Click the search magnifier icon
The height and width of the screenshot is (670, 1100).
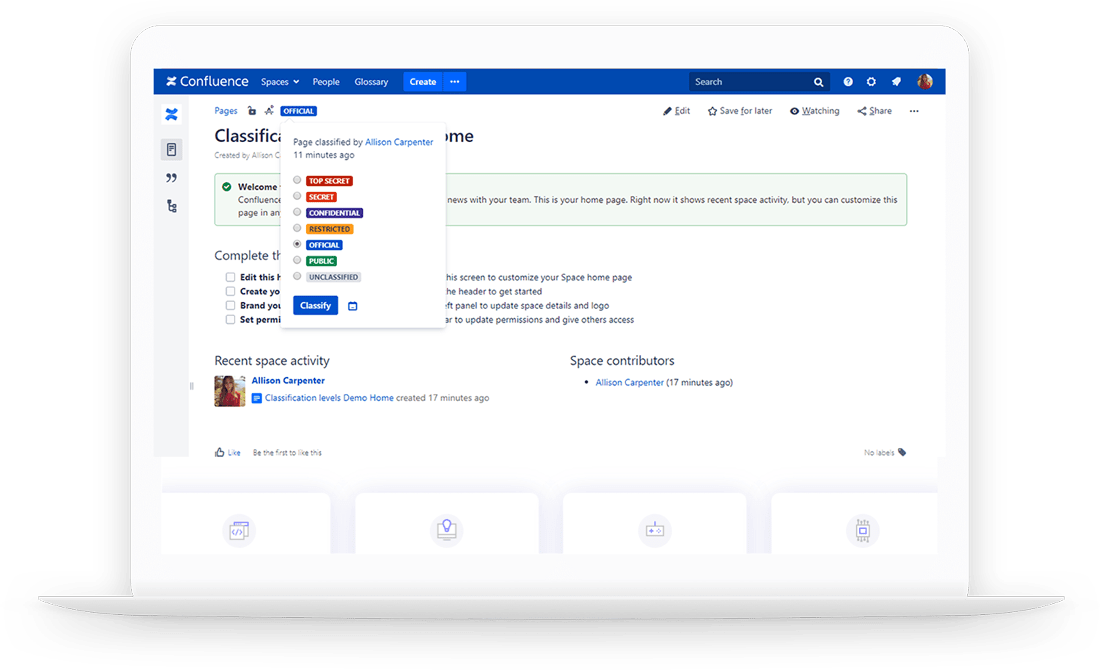(x=818, y=82)
